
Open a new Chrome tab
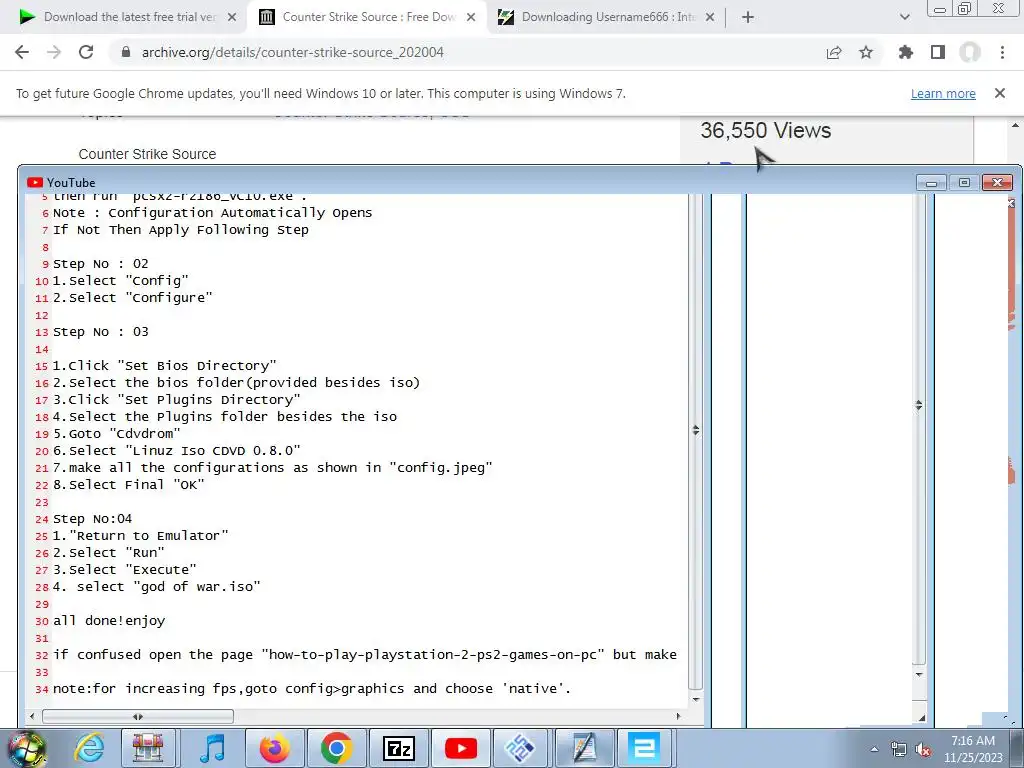[x=748, y=17]
